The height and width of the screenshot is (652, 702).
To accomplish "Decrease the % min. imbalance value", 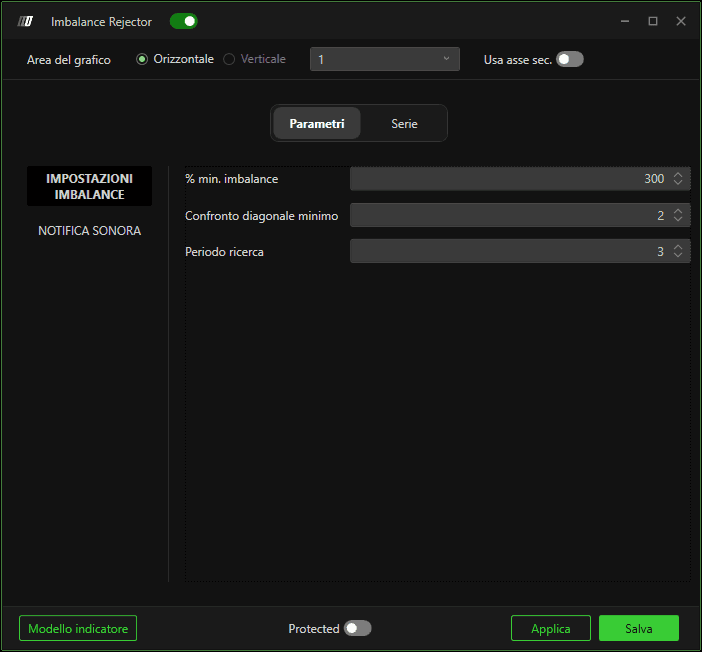I will 678,183.
